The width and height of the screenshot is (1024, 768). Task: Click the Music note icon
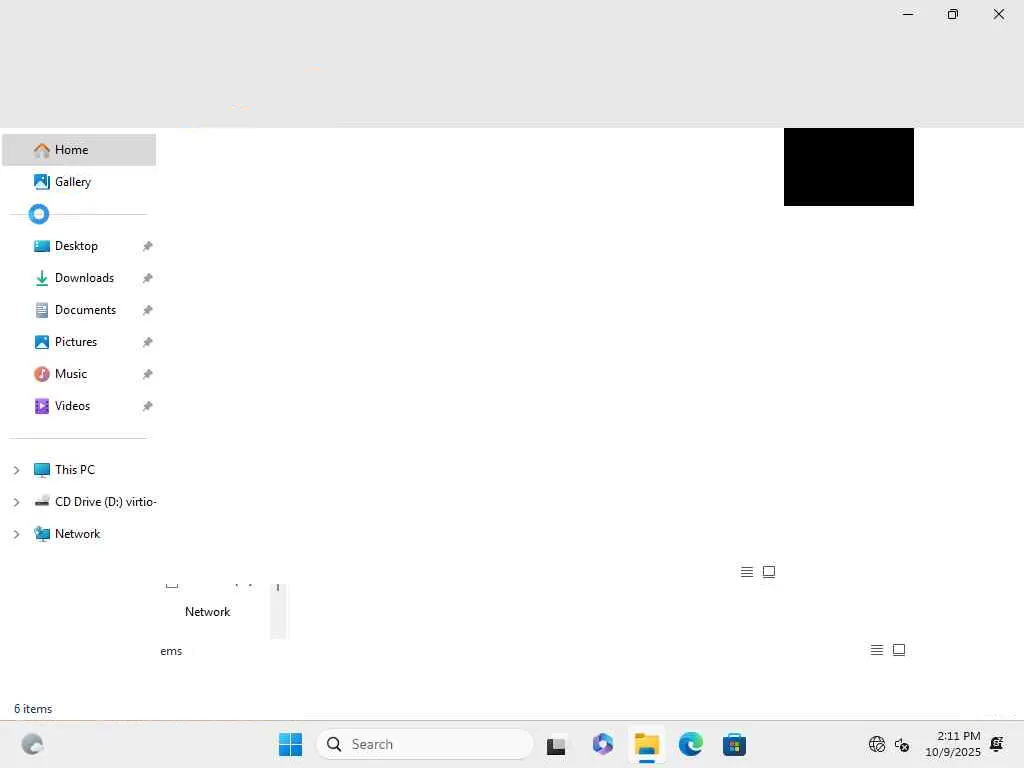(42, 374)
